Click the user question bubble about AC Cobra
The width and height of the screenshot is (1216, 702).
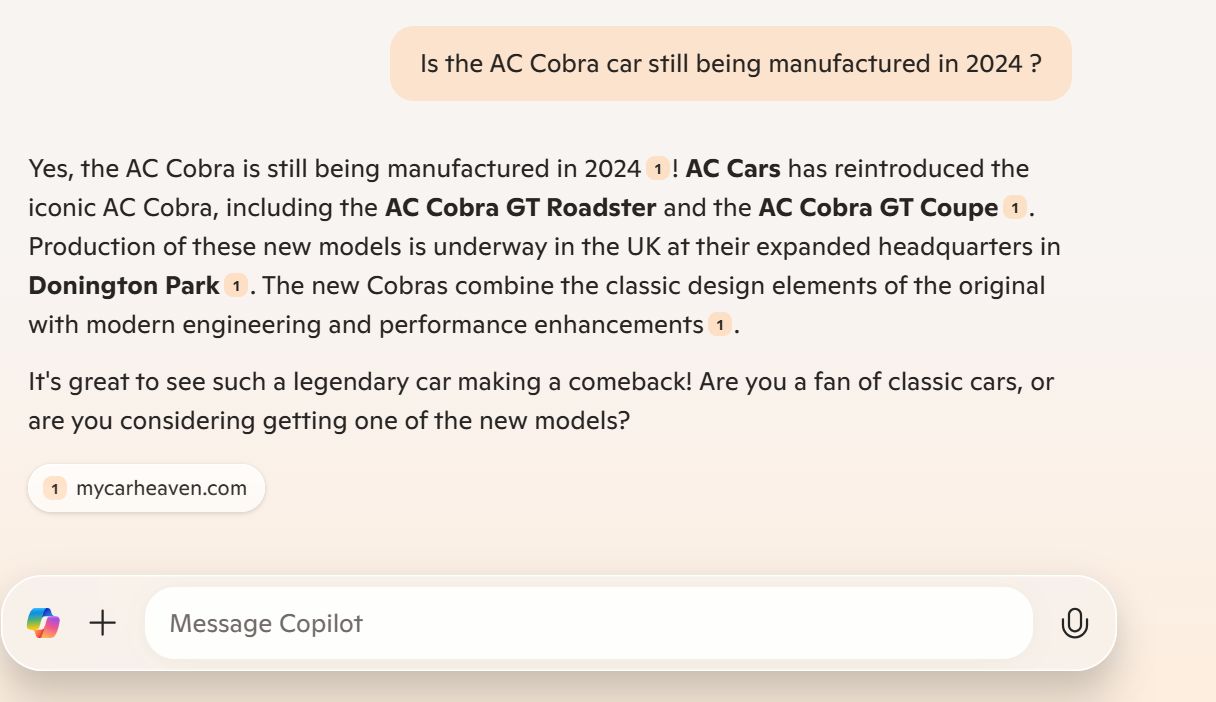(x=730, y=64)
